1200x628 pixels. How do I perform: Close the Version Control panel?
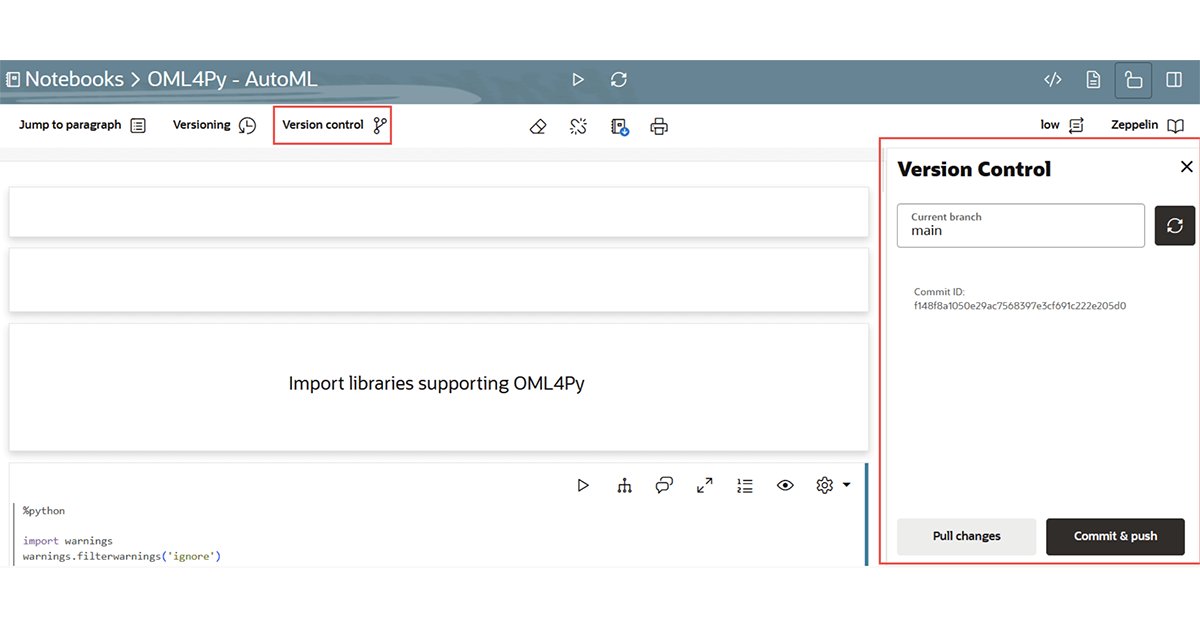click(1186, 167)
